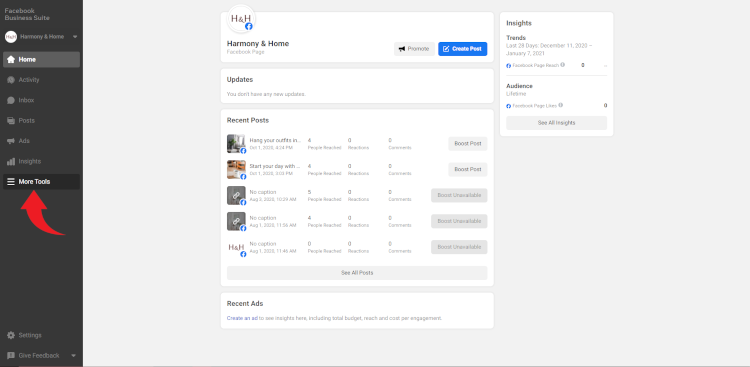The image size is (750, 367).
Task: Click the Updates heading
Action: point(240,79)
